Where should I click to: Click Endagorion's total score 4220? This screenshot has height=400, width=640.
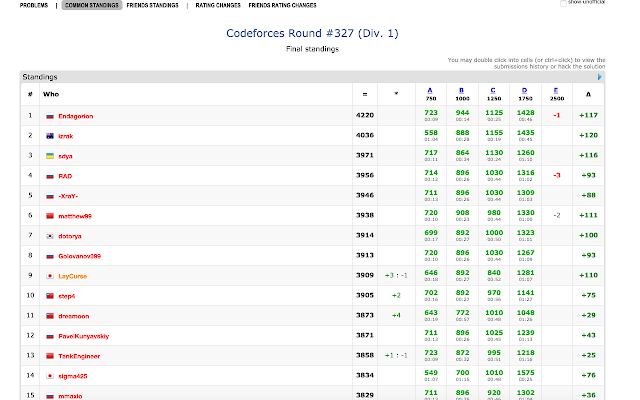click(x=365, y=116)
